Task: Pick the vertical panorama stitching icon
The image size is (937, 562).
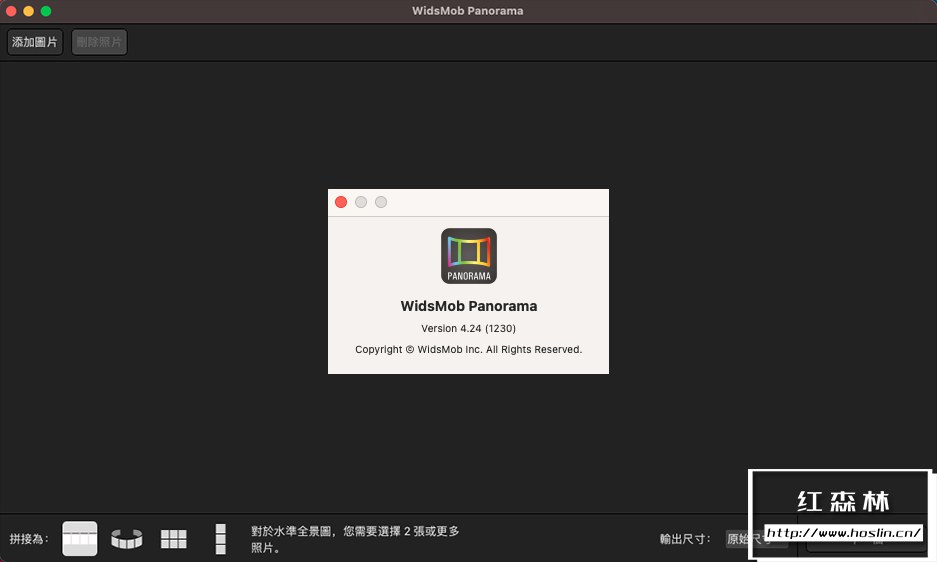Action: (221, 539)
